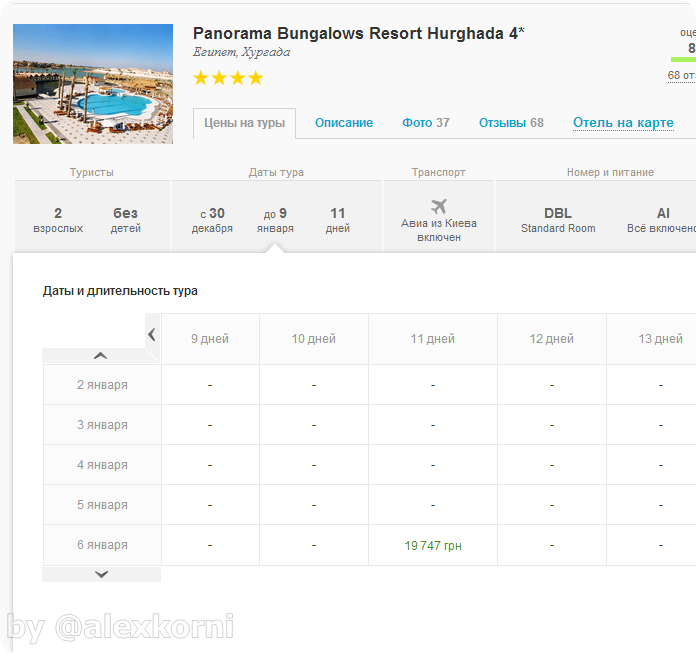This screenshot has height=653, width=696.
Task: Click the 12 дней column header
Action: pos(552,339)
